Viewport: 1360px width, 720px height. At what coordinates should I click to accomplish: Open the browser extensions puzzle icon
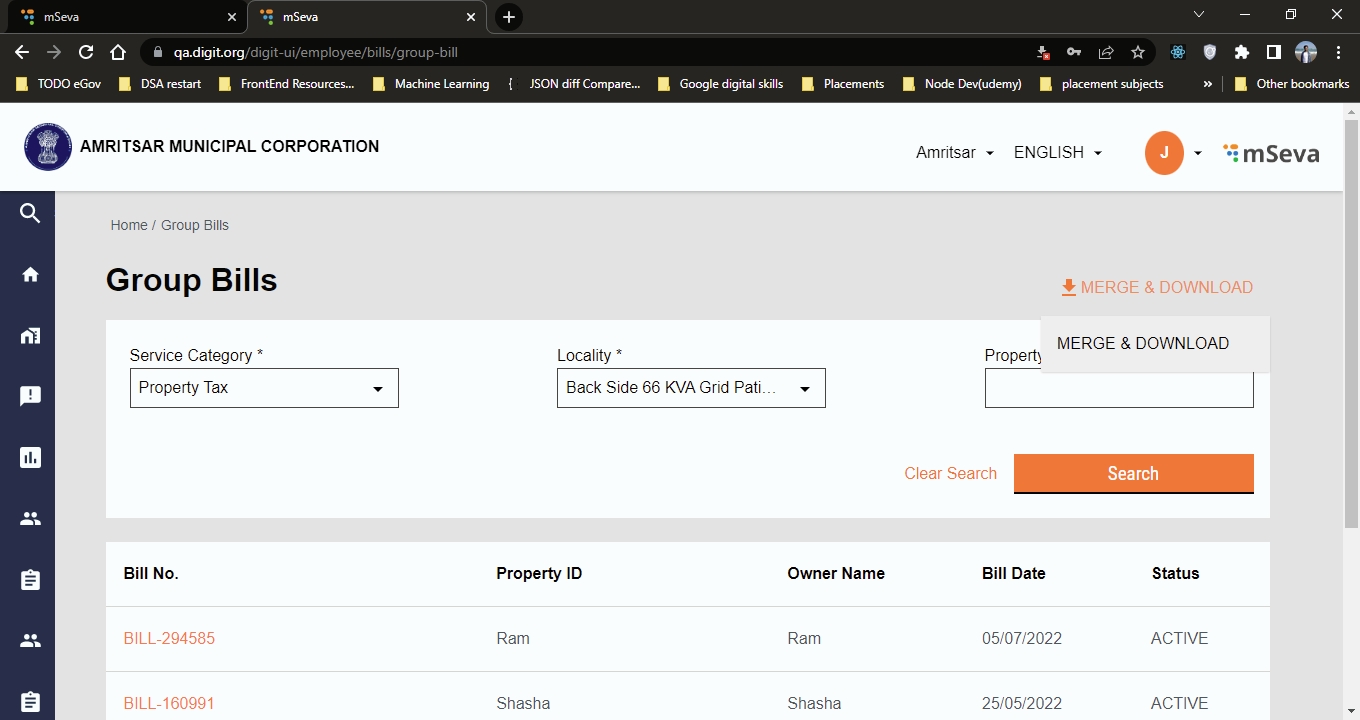[x=1241, y=52]
